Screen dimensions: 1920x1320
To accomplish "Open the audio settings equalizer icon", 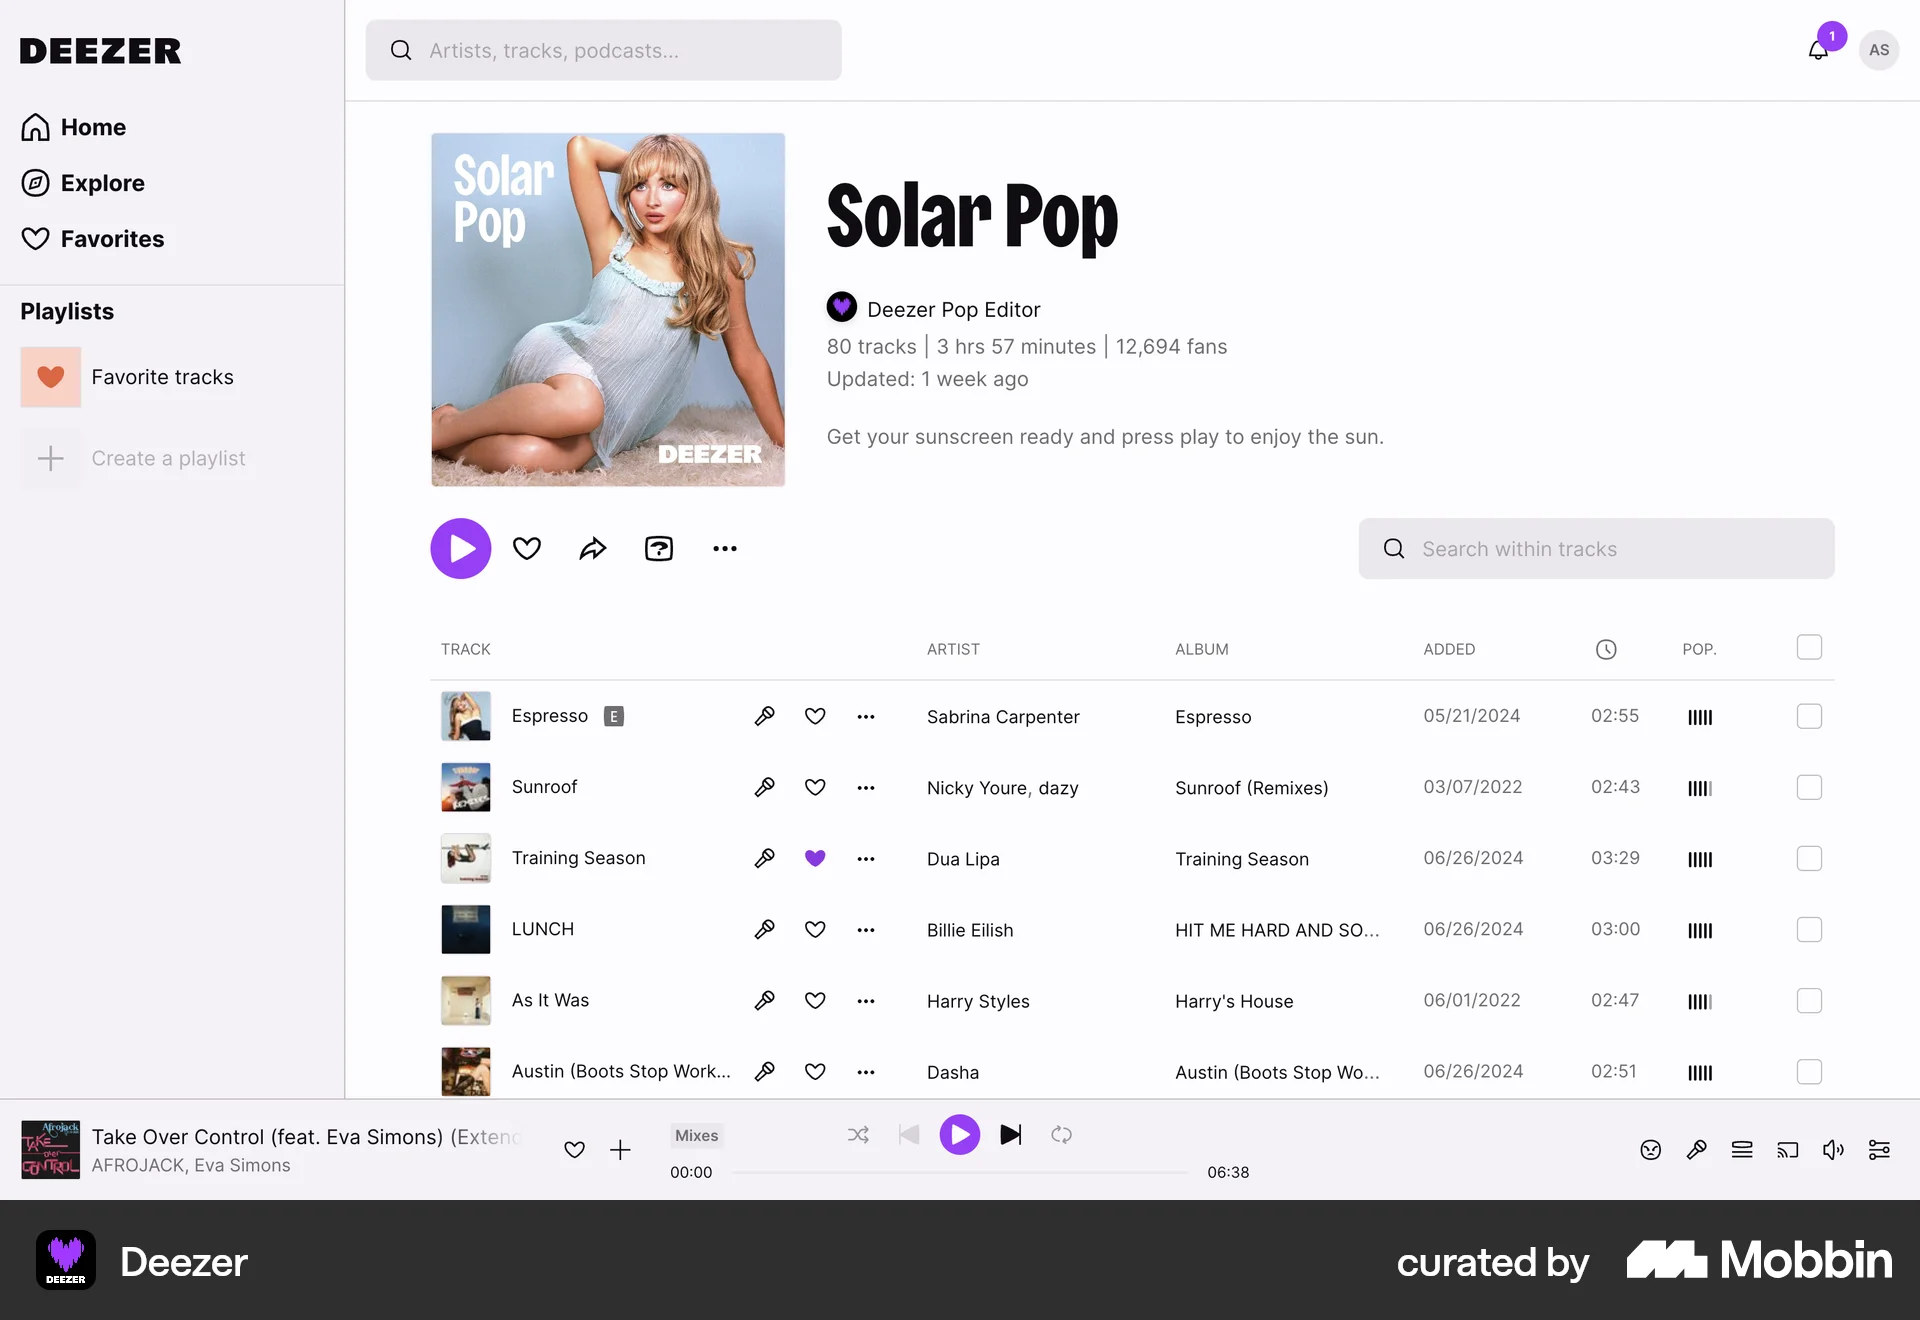I will 1879,1150.
